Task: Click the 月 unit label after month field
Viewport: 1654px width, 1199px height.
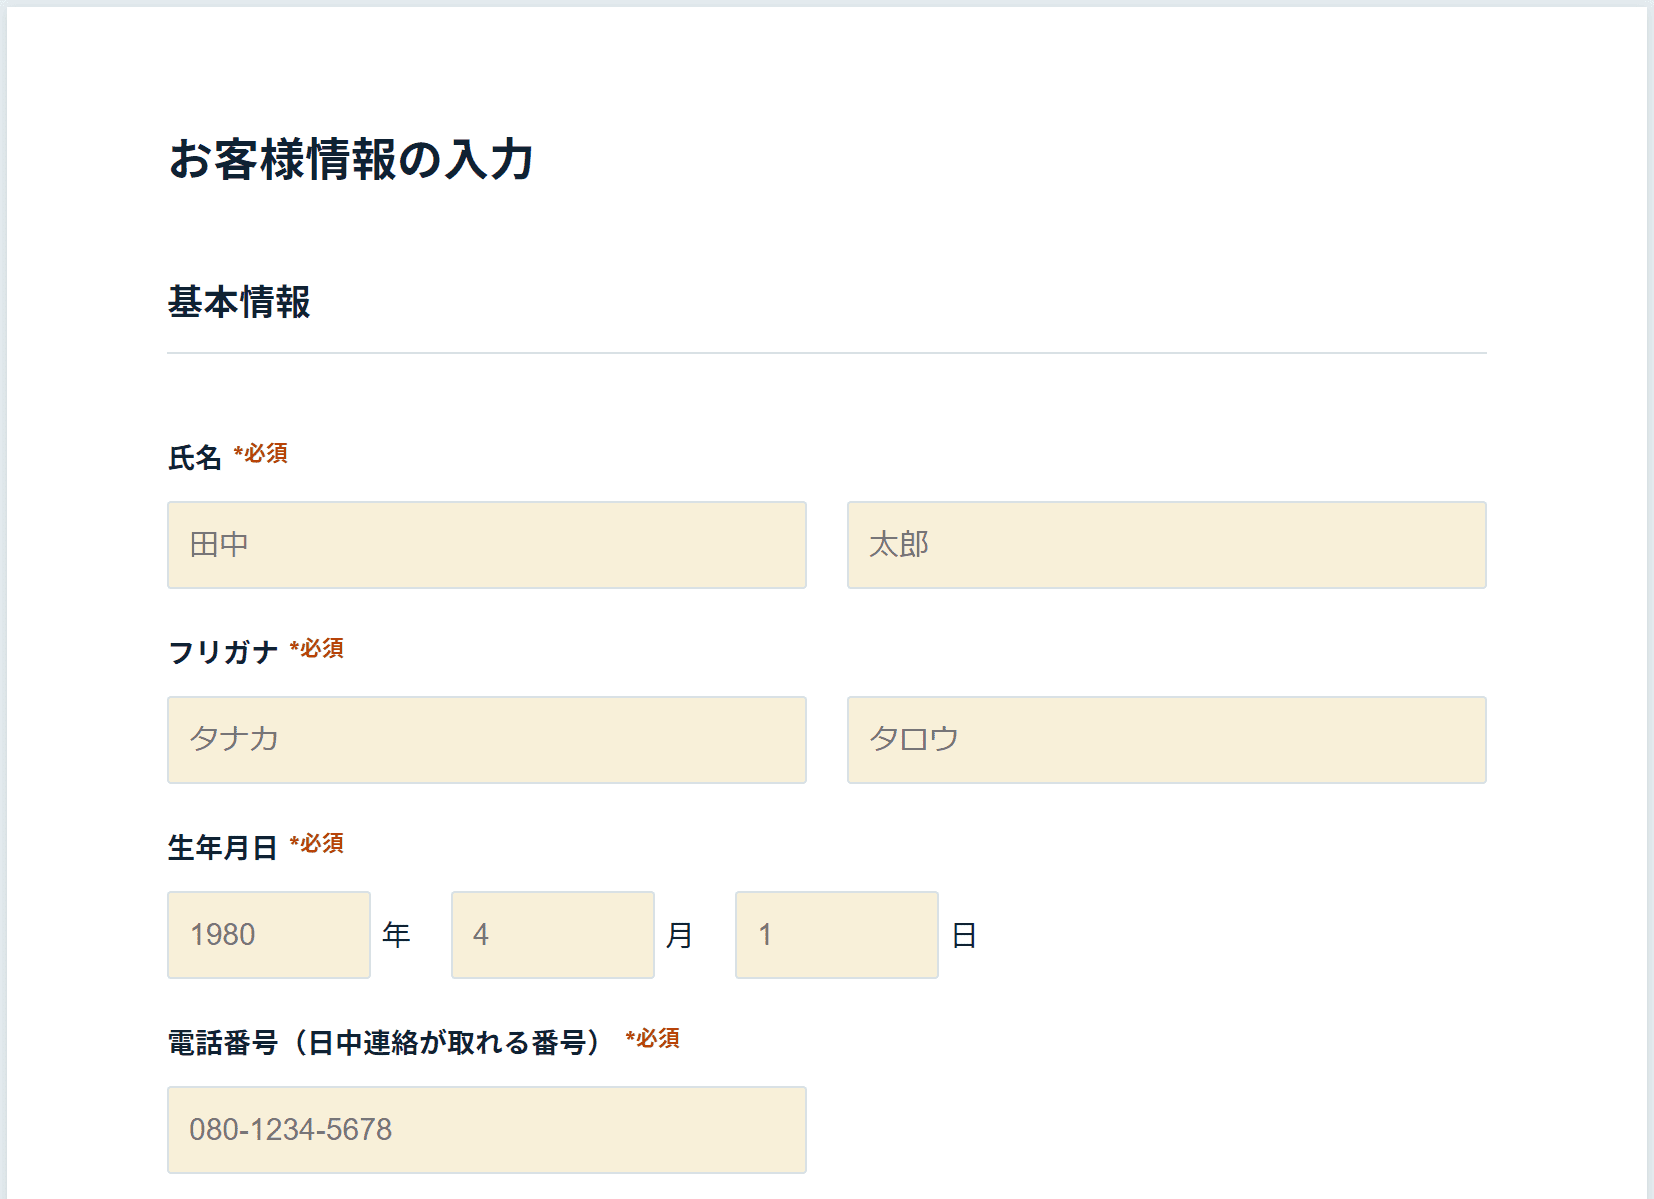Action: click(x=680, y=935)
